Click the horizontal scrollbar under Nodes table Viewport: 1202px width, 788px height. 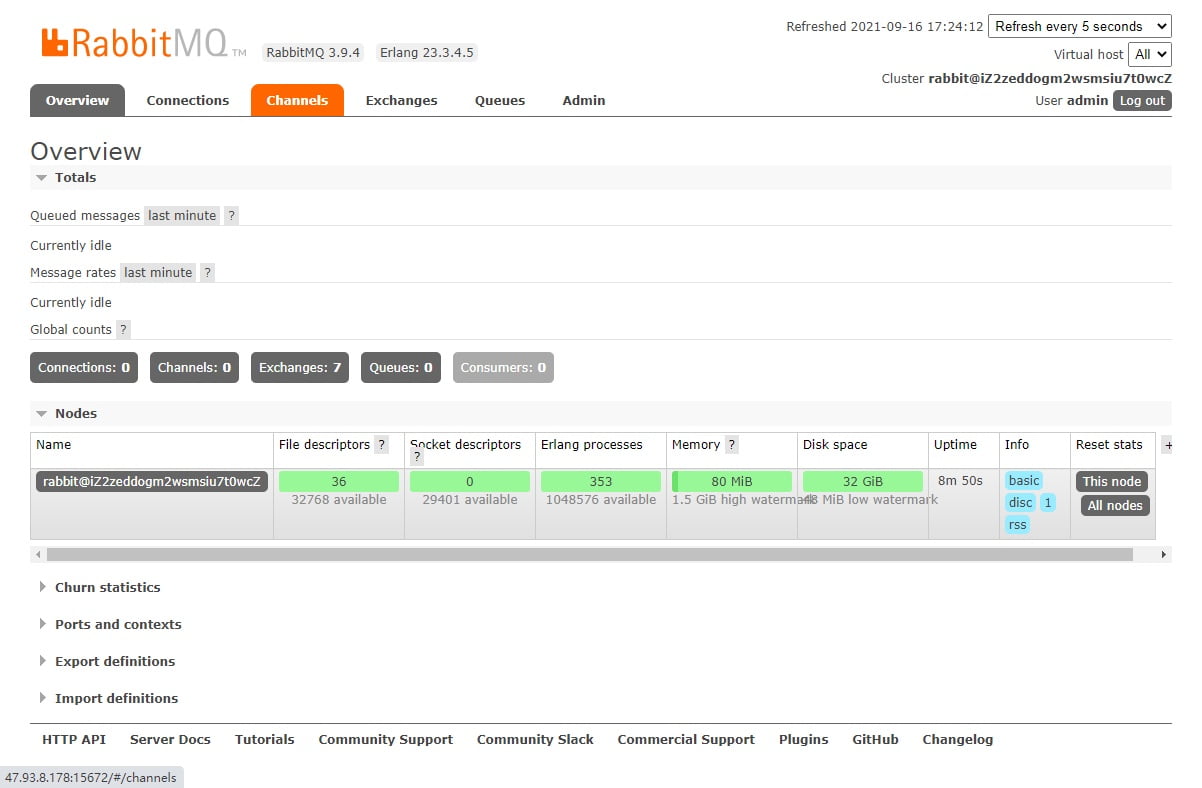click(589, 555)
